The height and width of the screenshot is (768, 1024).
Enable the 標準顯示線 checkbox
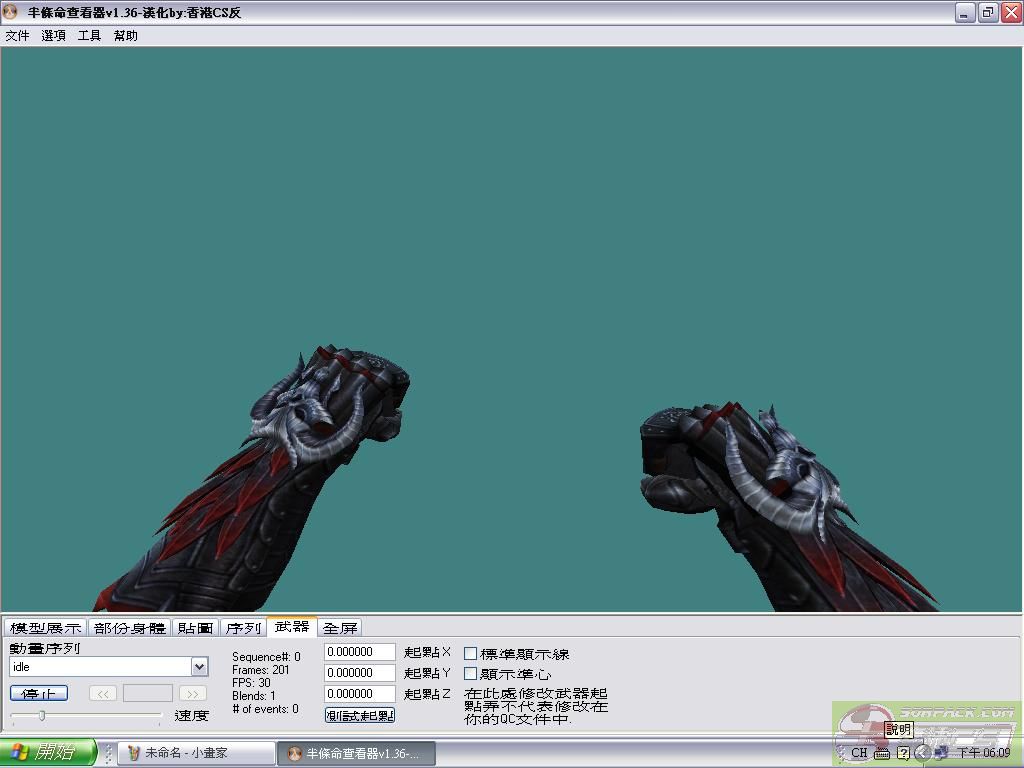coord(471,654)
